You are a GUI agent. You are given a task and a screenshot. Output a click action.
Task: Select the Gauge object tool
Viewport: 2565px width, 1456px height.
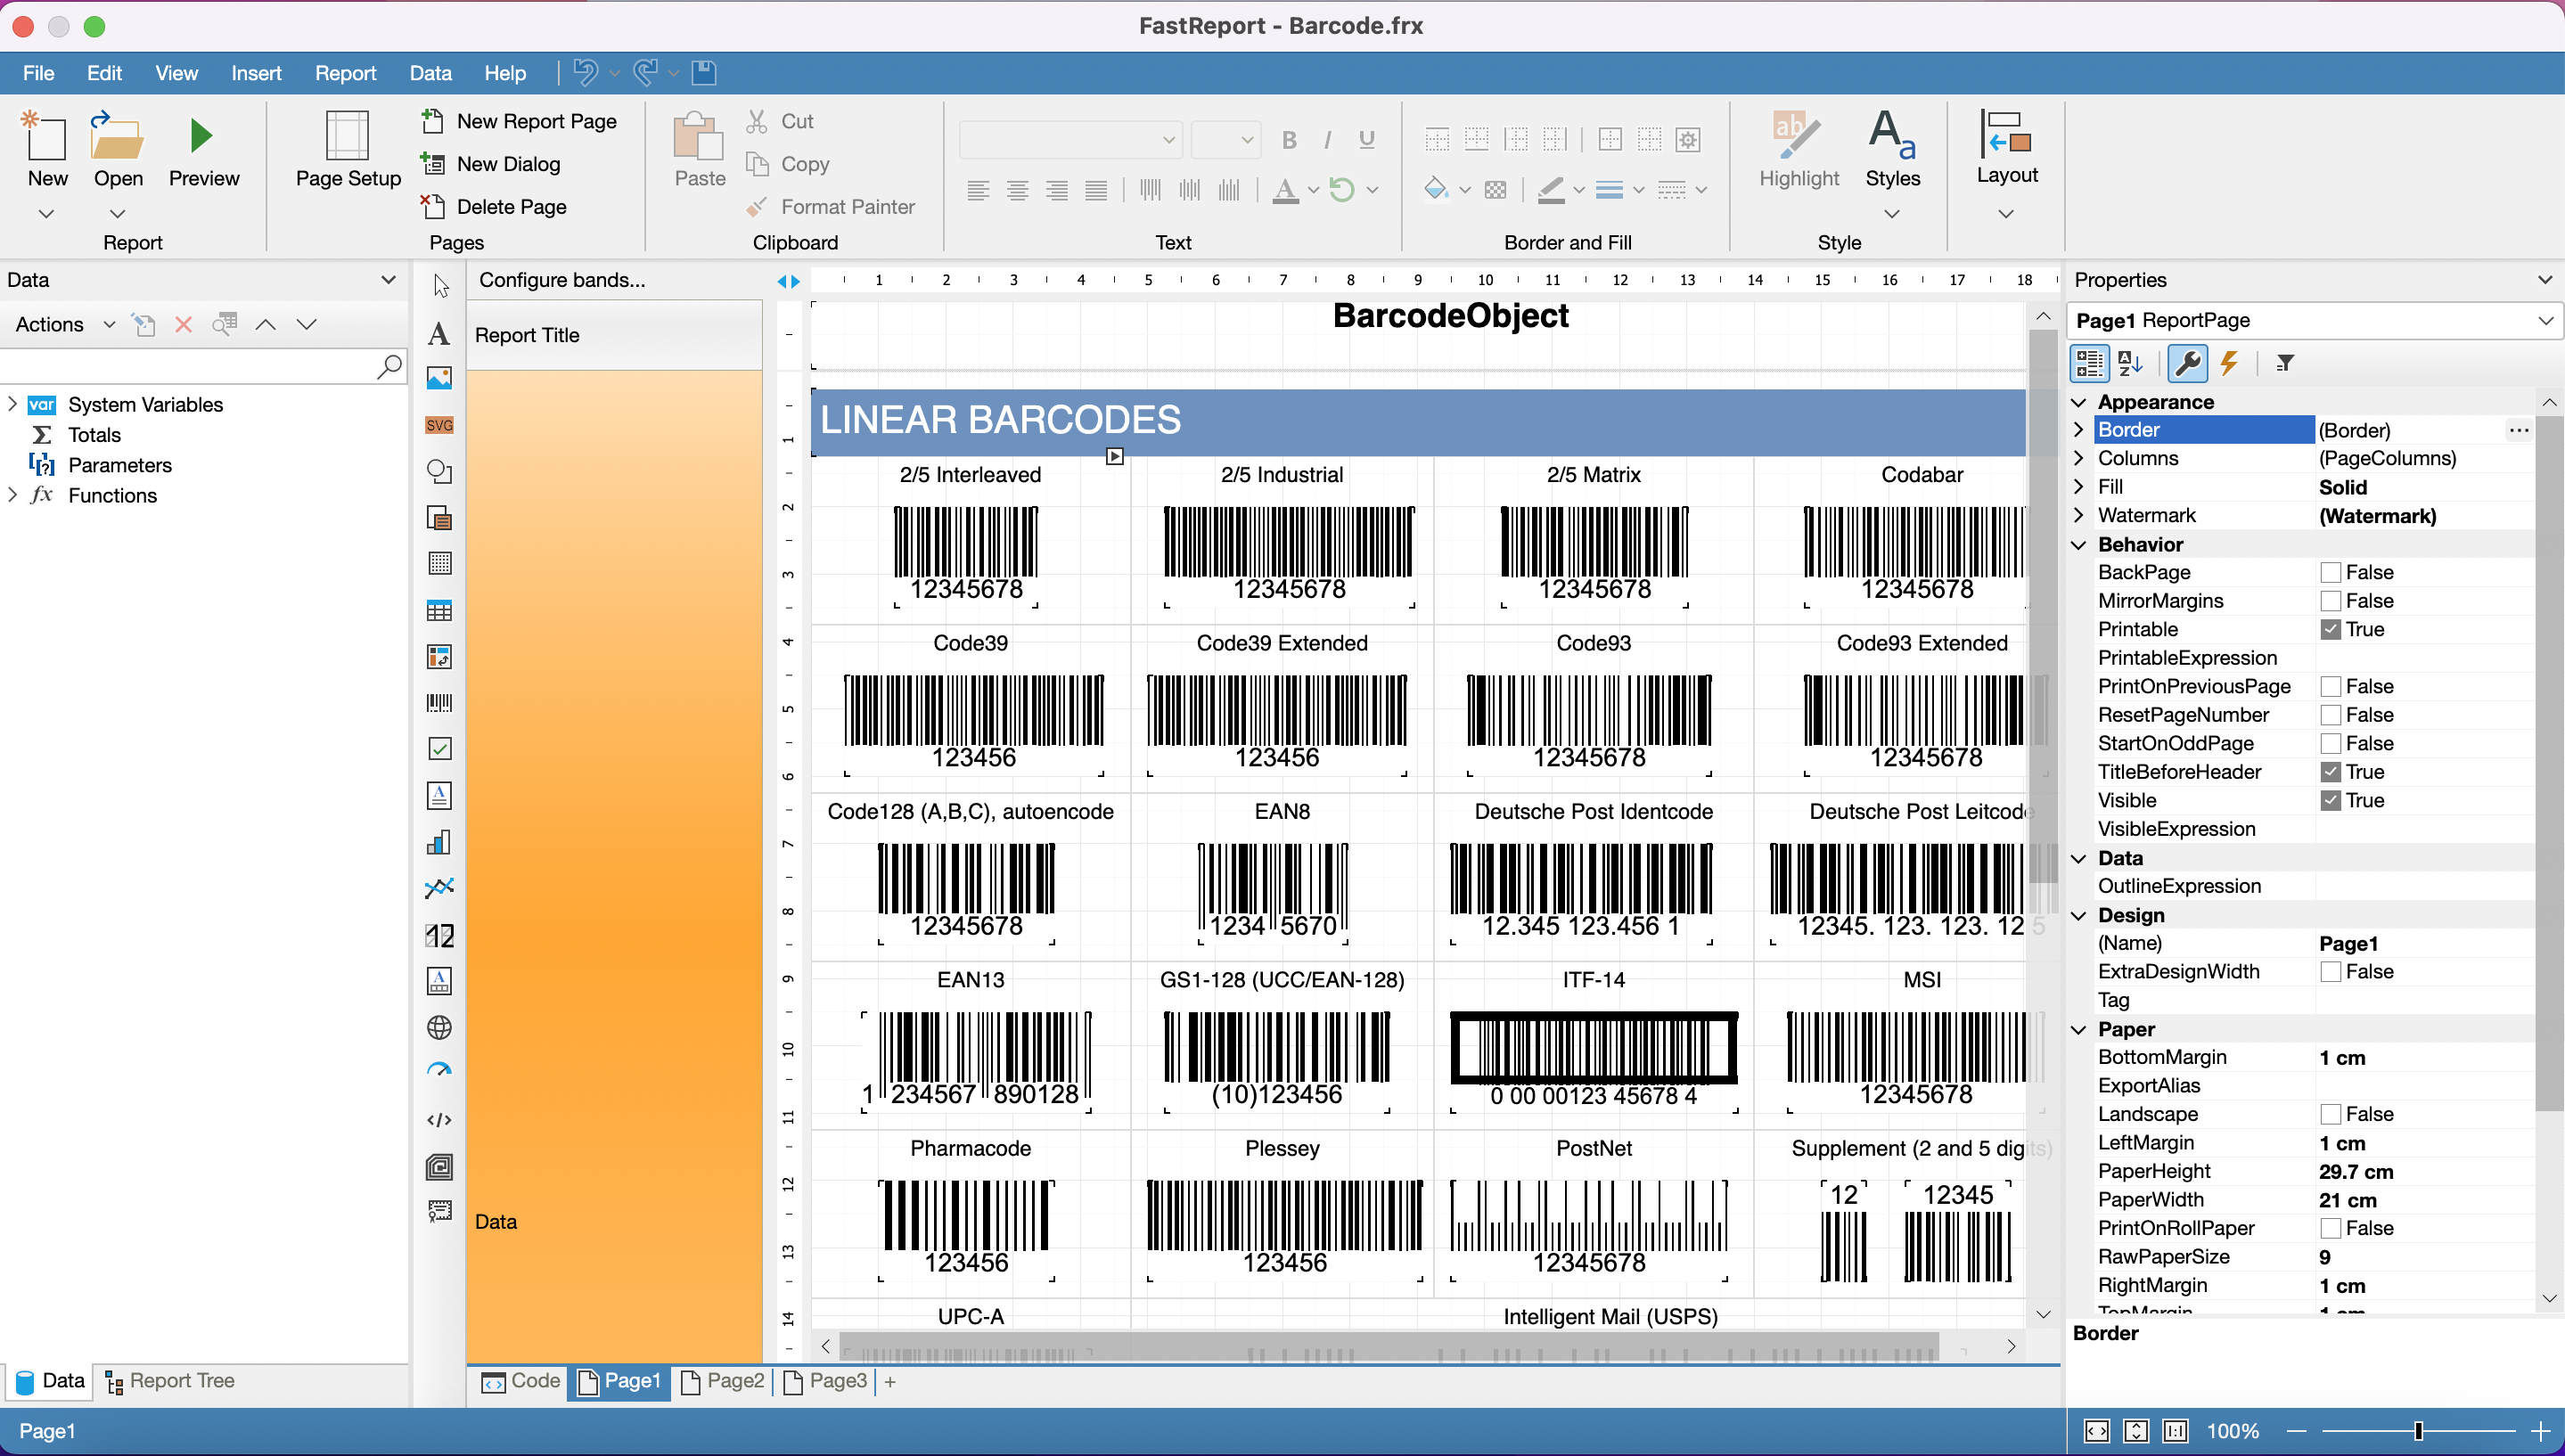pyautogui.click(x=439, y=1072)
